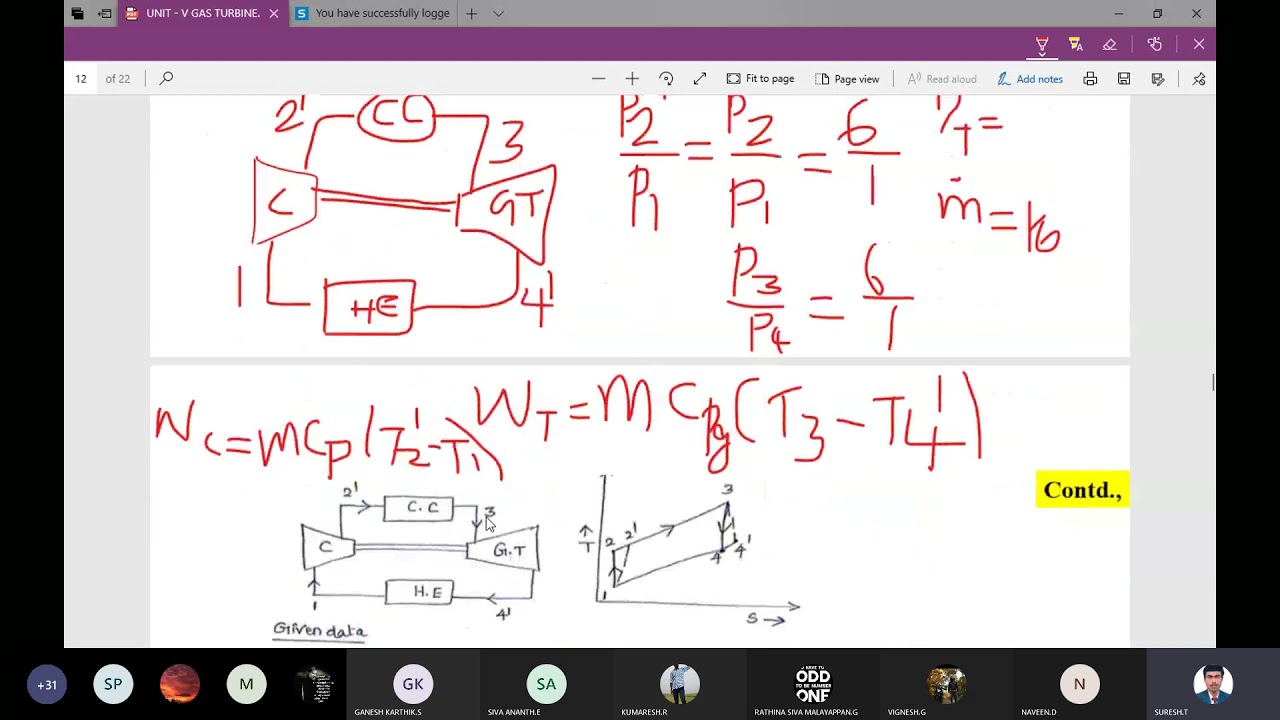Click the +31 more participants bubble
The height and width of the screenshot is (720, 1280).
pos(47,684)
